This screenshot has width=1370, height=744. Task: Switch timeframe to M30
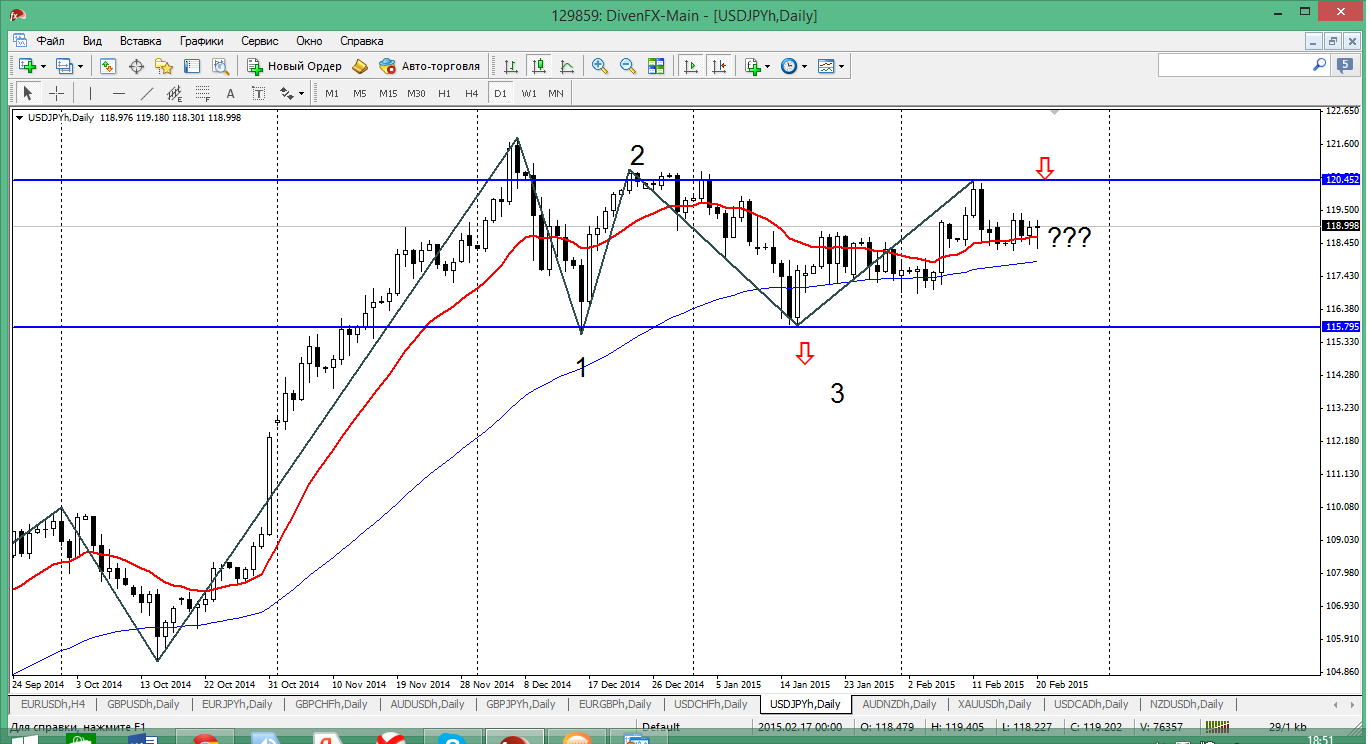[416, 93]
